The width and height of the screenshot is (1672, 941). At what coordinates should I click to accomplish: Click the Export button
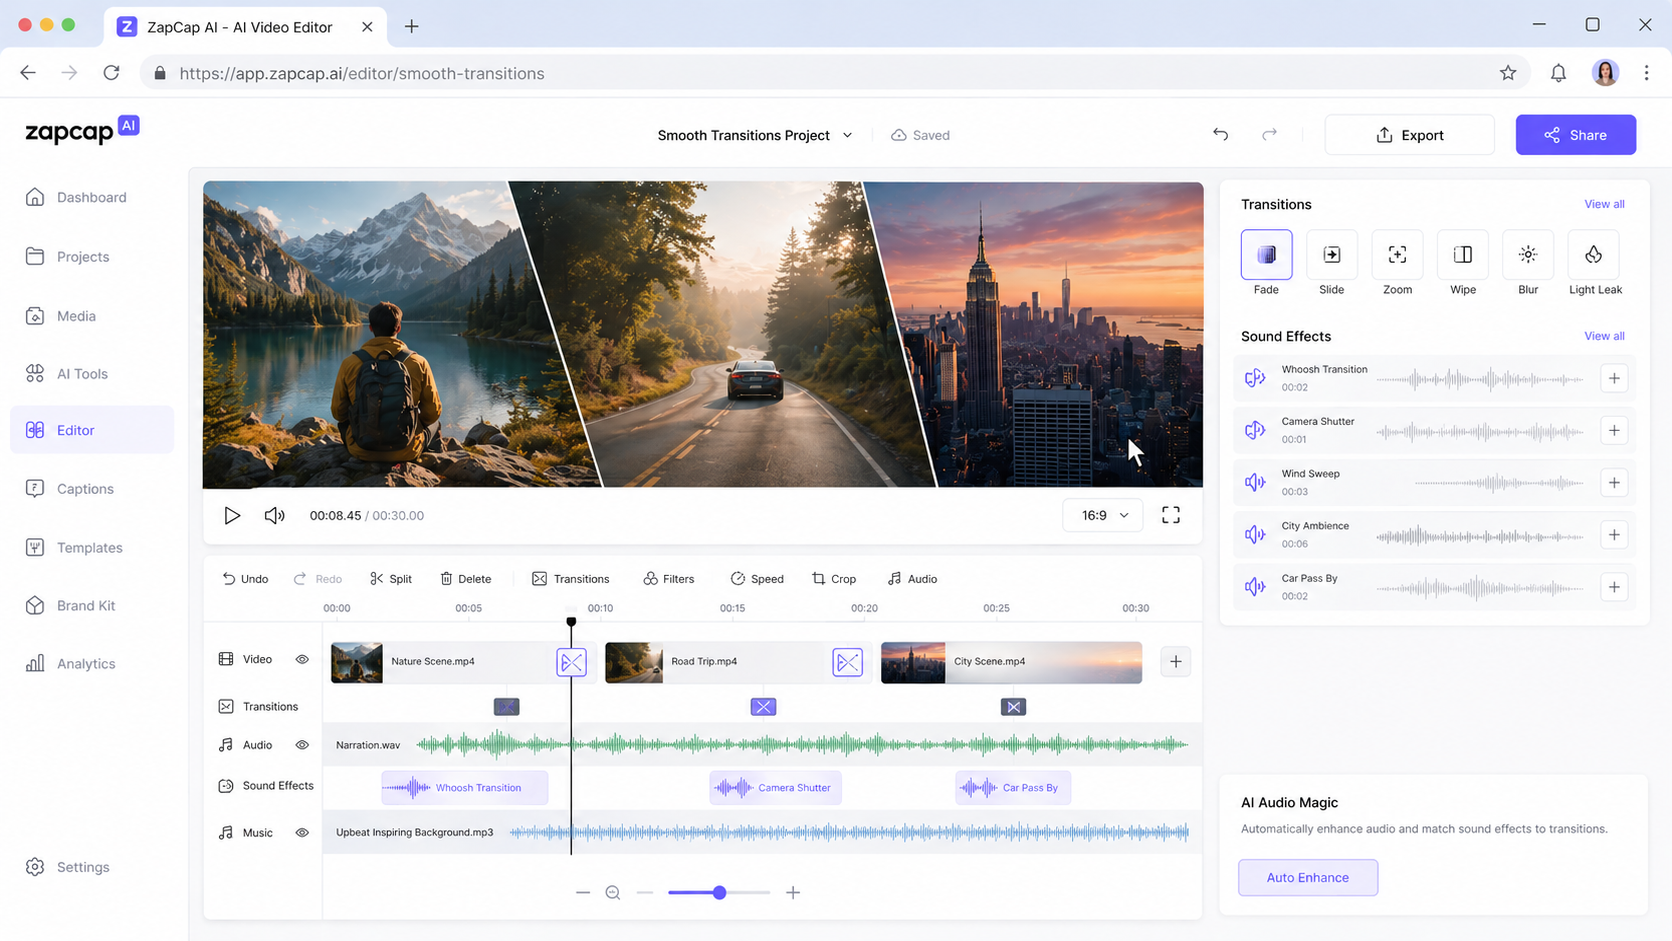(1410, 135)
